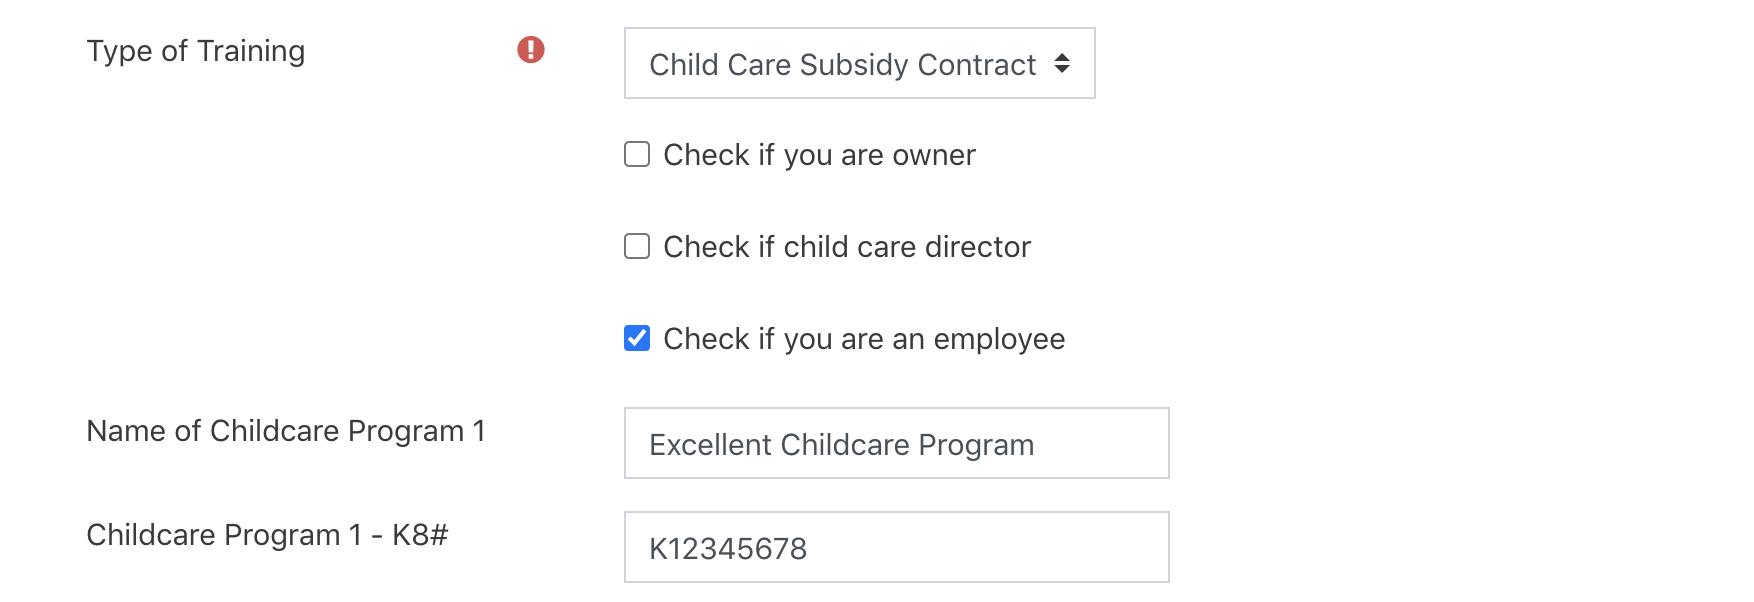
Task: Click the 'Type of Training' label
Action: (196, 50)
